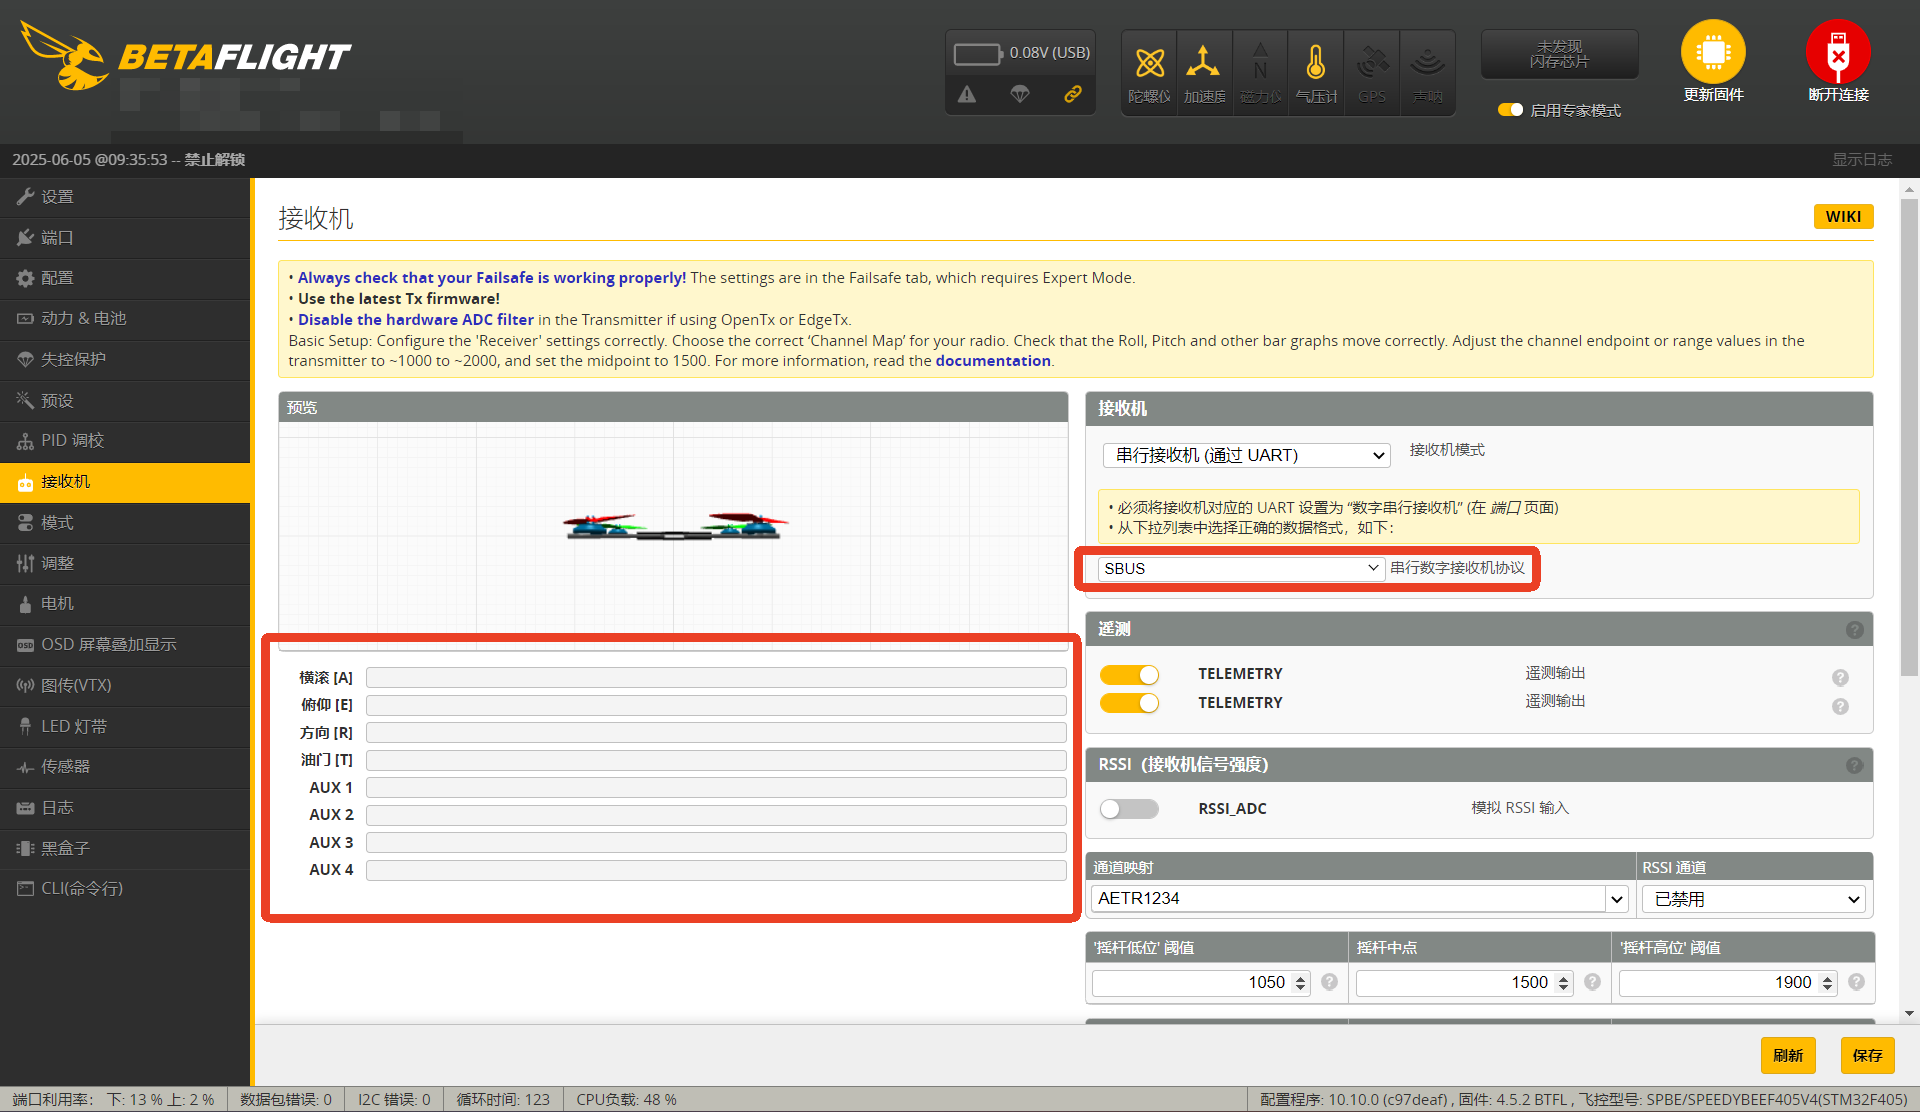Open the Video Transmitter 图传(VTX) tab
The height and width of the screenshot is (1112, 1920).
(x=125, y=685)
